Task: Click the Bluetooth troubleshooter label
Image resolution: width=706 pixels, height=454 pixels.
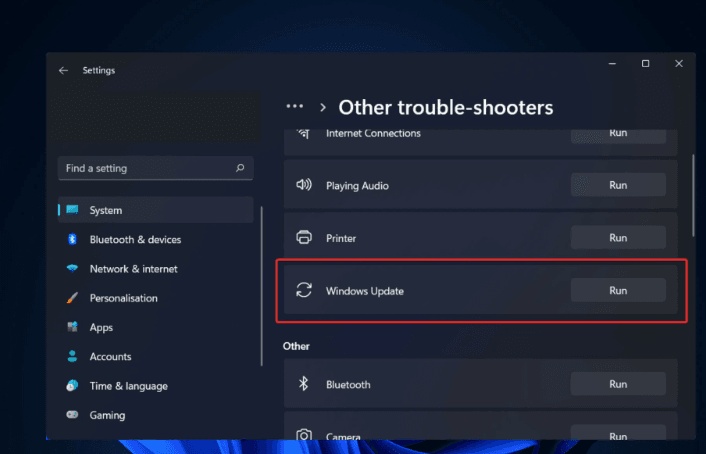Action: coord(348,385)
